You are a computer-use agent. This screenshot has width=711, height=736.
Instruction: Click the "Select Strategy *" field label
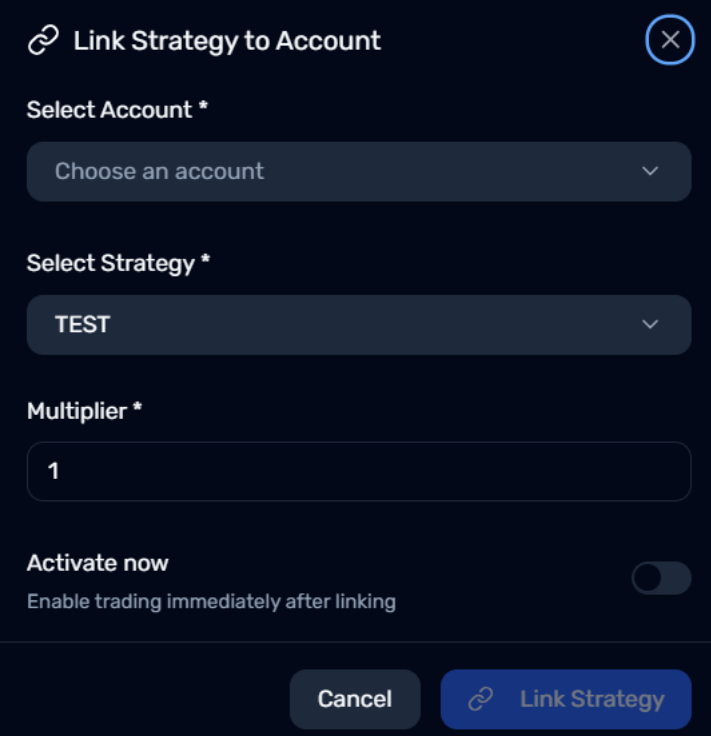pyautogui.click(x=119, y=264)
